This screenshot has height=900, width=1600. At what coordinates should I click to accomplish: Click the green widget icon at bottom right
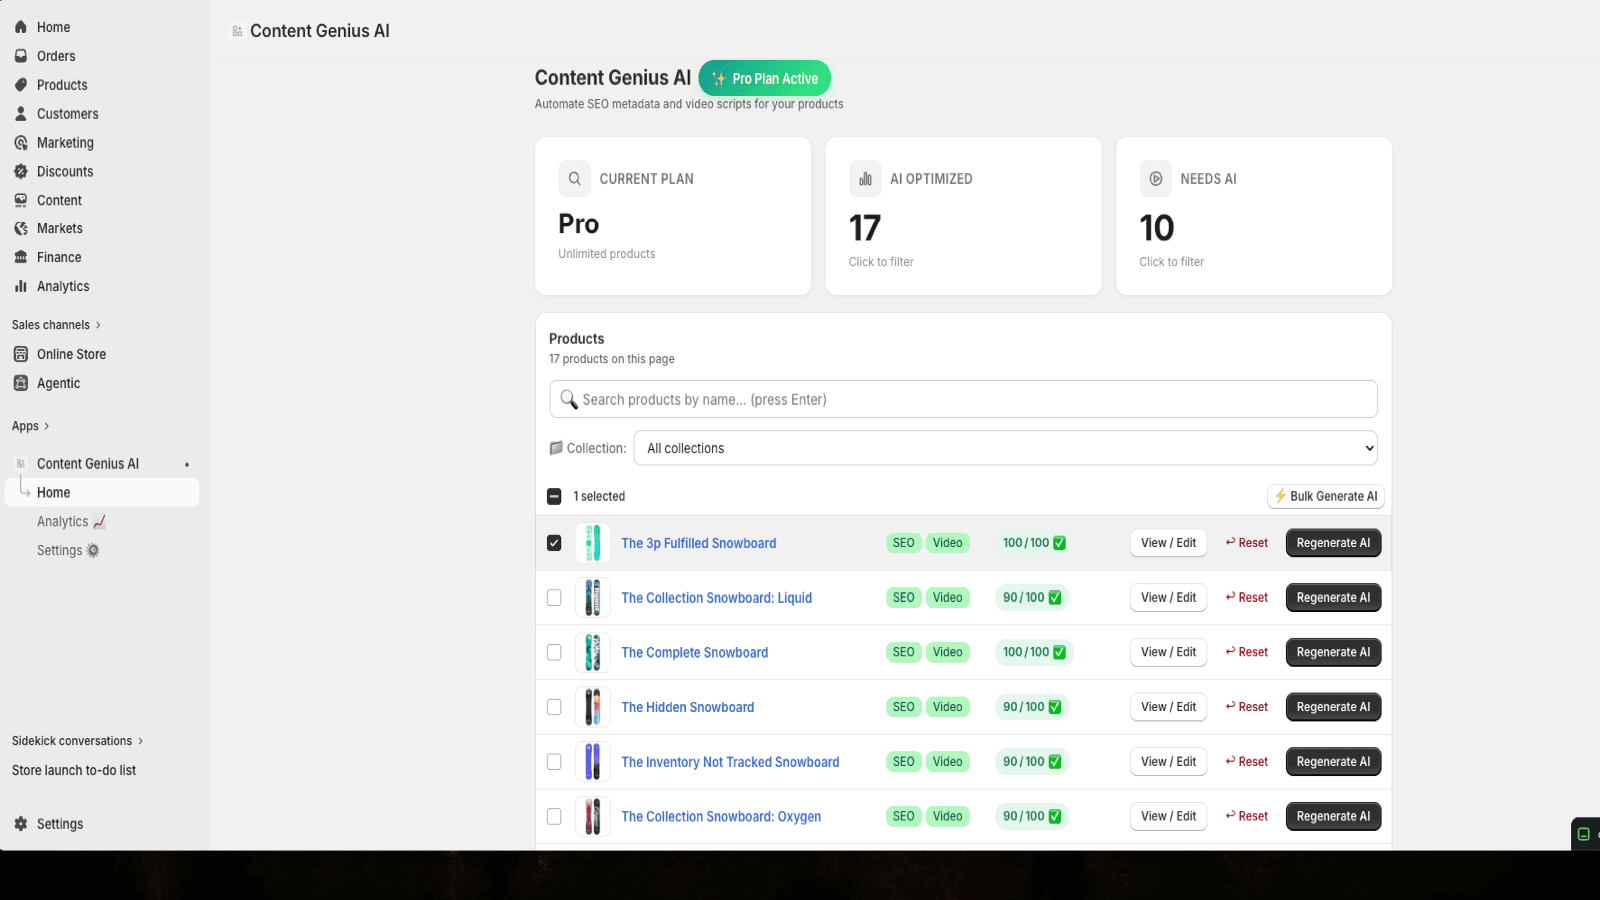point(1584,834)
